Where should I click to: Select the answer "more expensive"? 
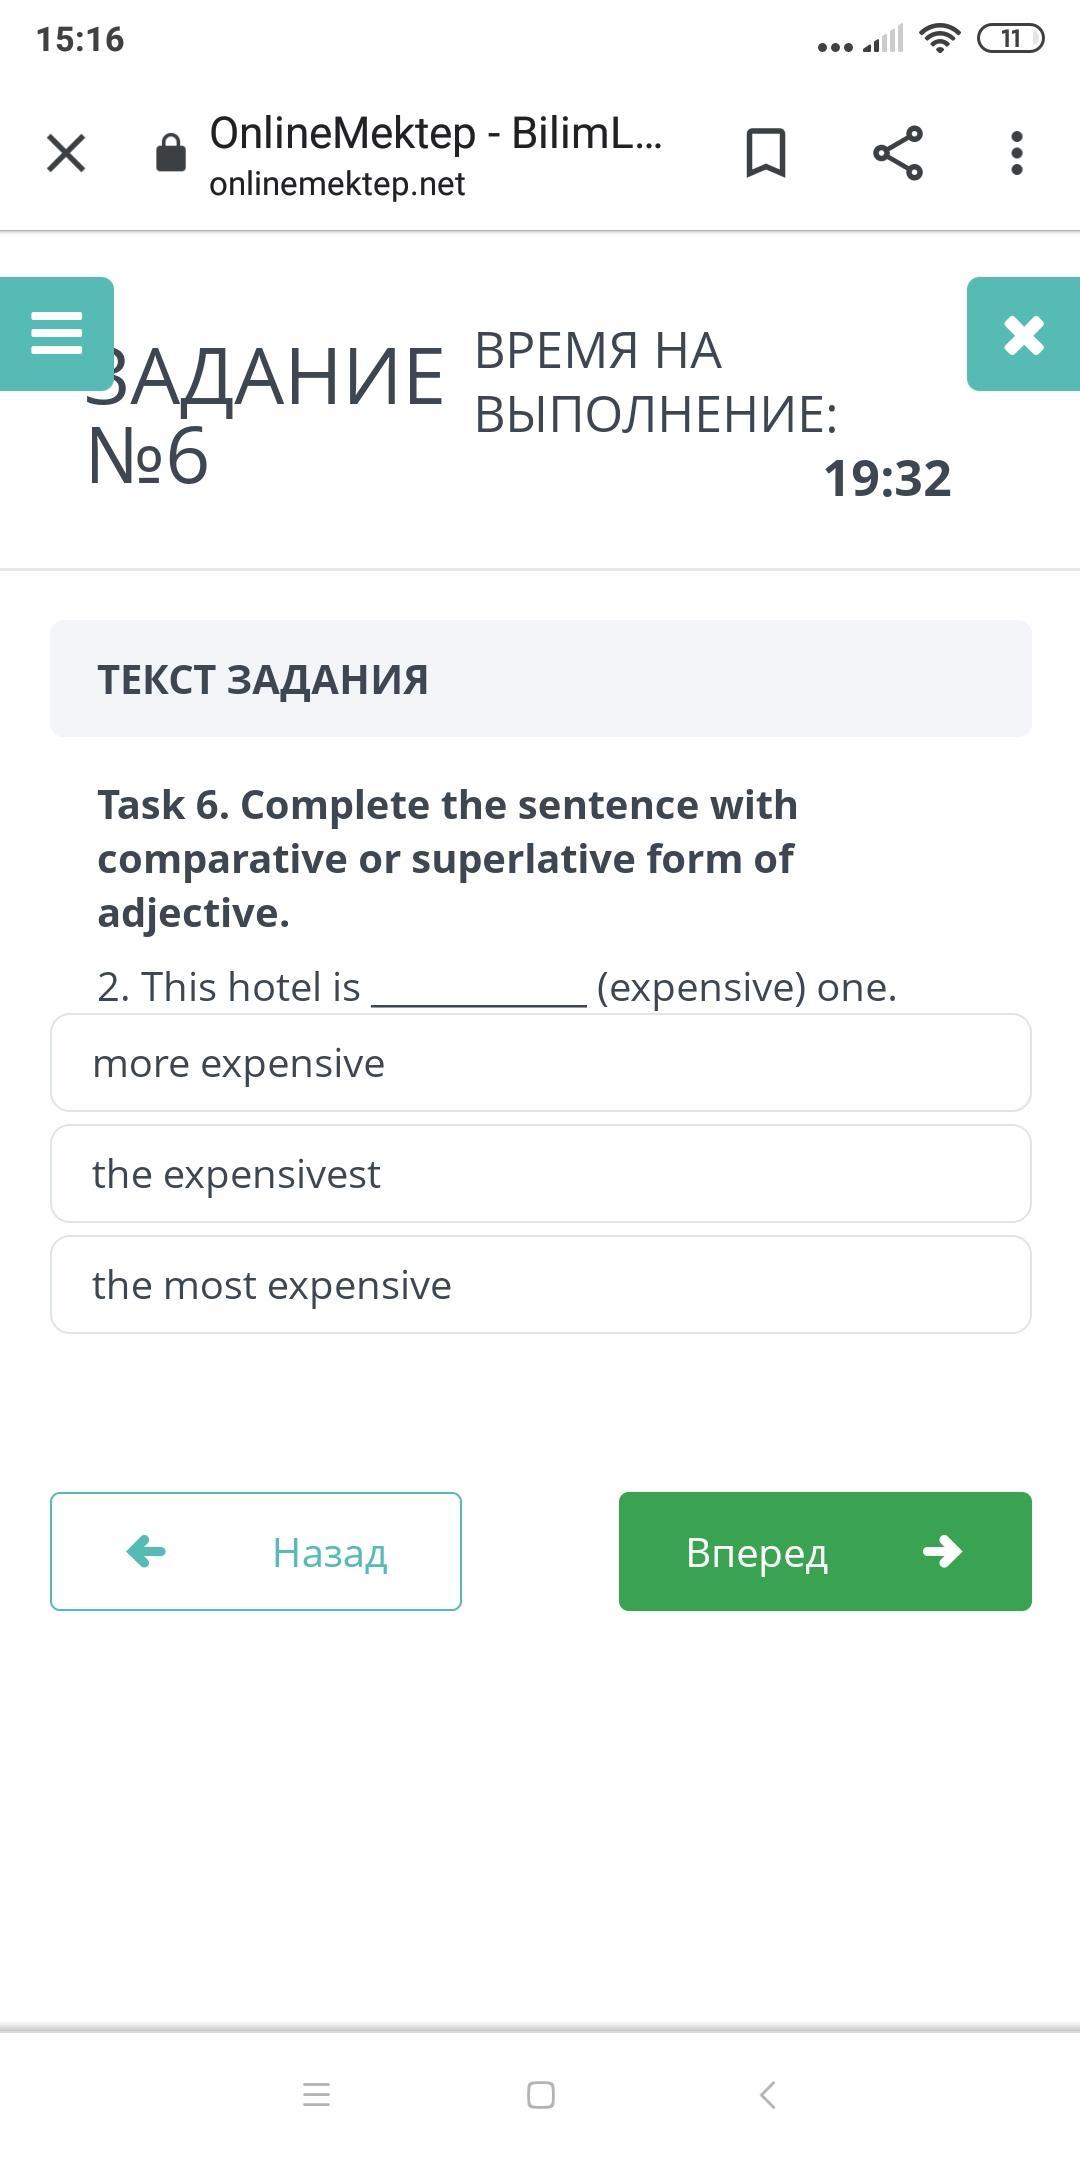[x=540, y=1063]
